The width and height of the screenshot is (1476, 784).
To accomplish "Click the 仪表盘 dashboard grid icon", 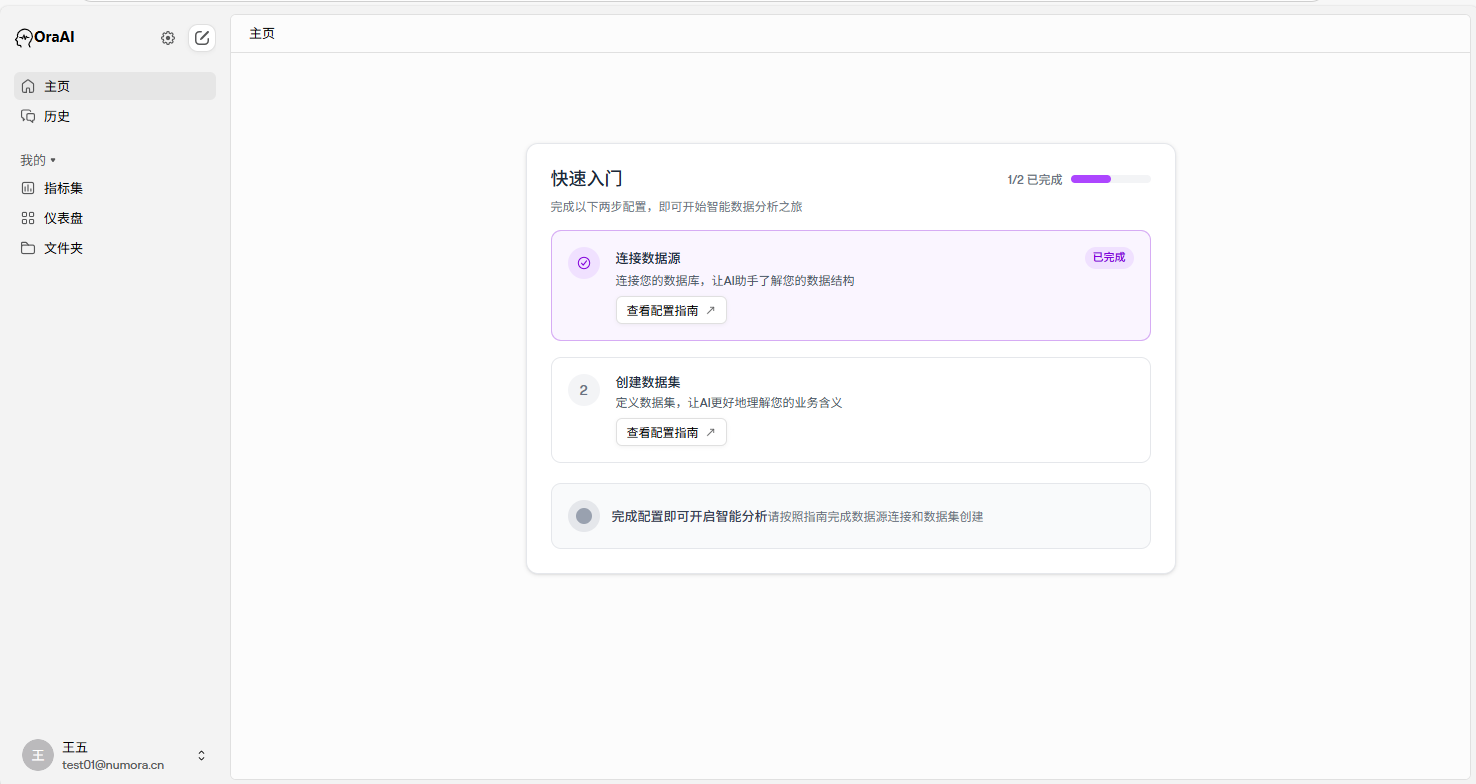I will 27,217.
